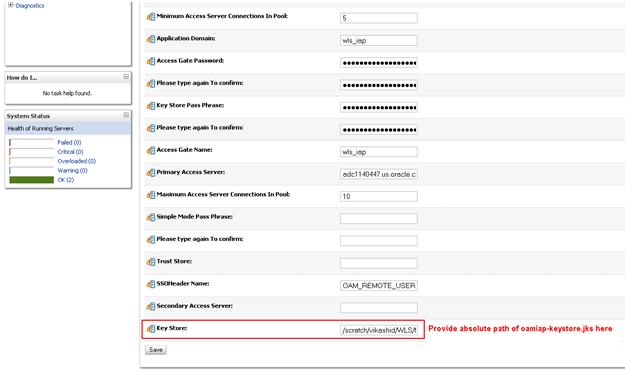The image size is (625, 370).
Task: Click the Health of Running Servers header
Action: coord(68,128)
